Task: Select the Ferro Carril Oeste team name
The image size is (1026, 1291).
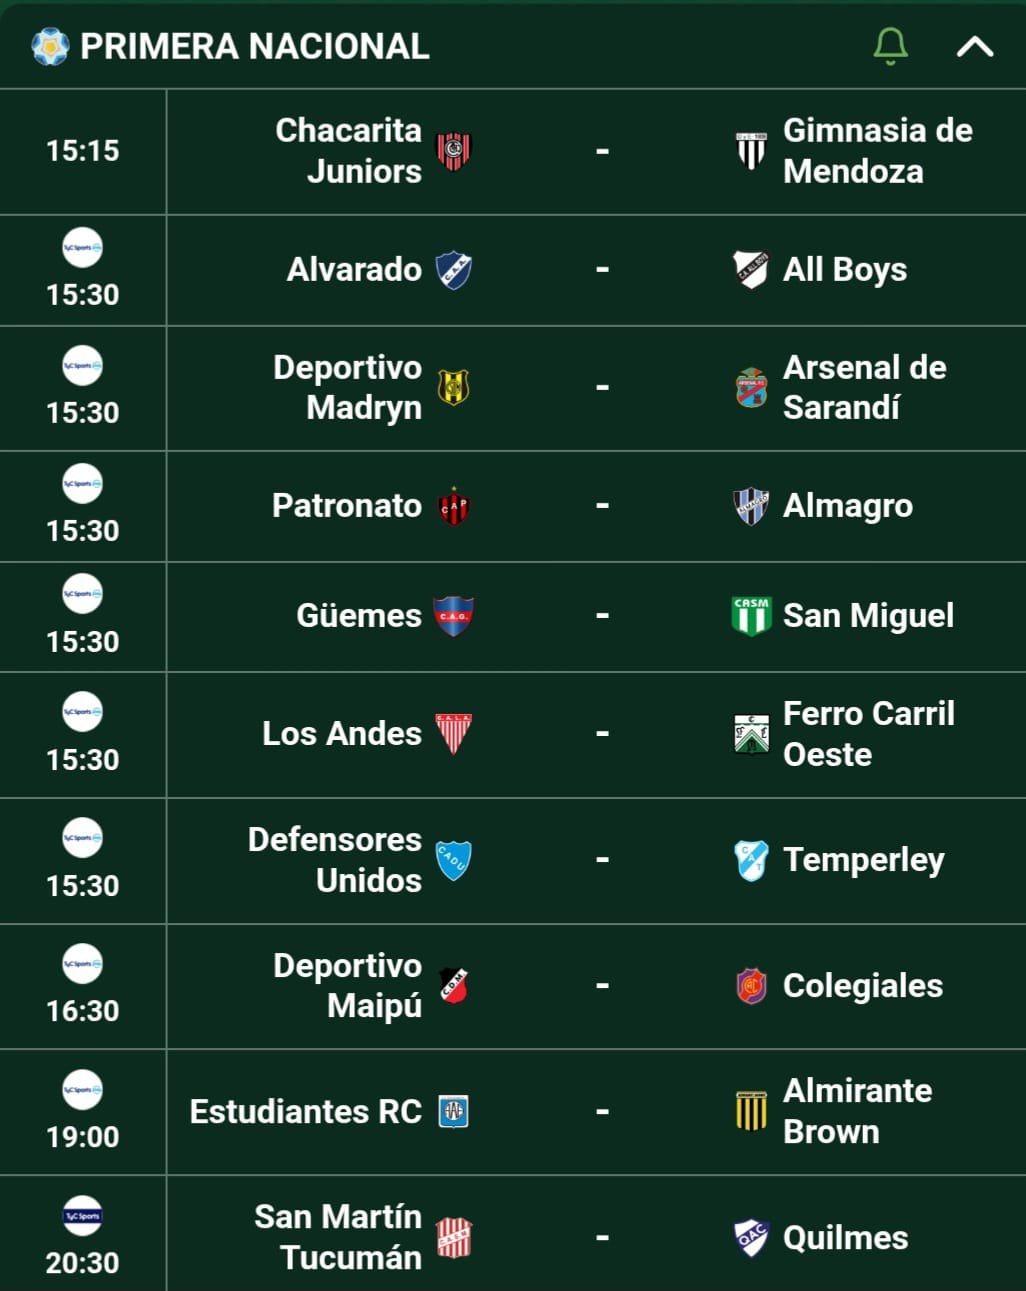Action: coord(869,734)
